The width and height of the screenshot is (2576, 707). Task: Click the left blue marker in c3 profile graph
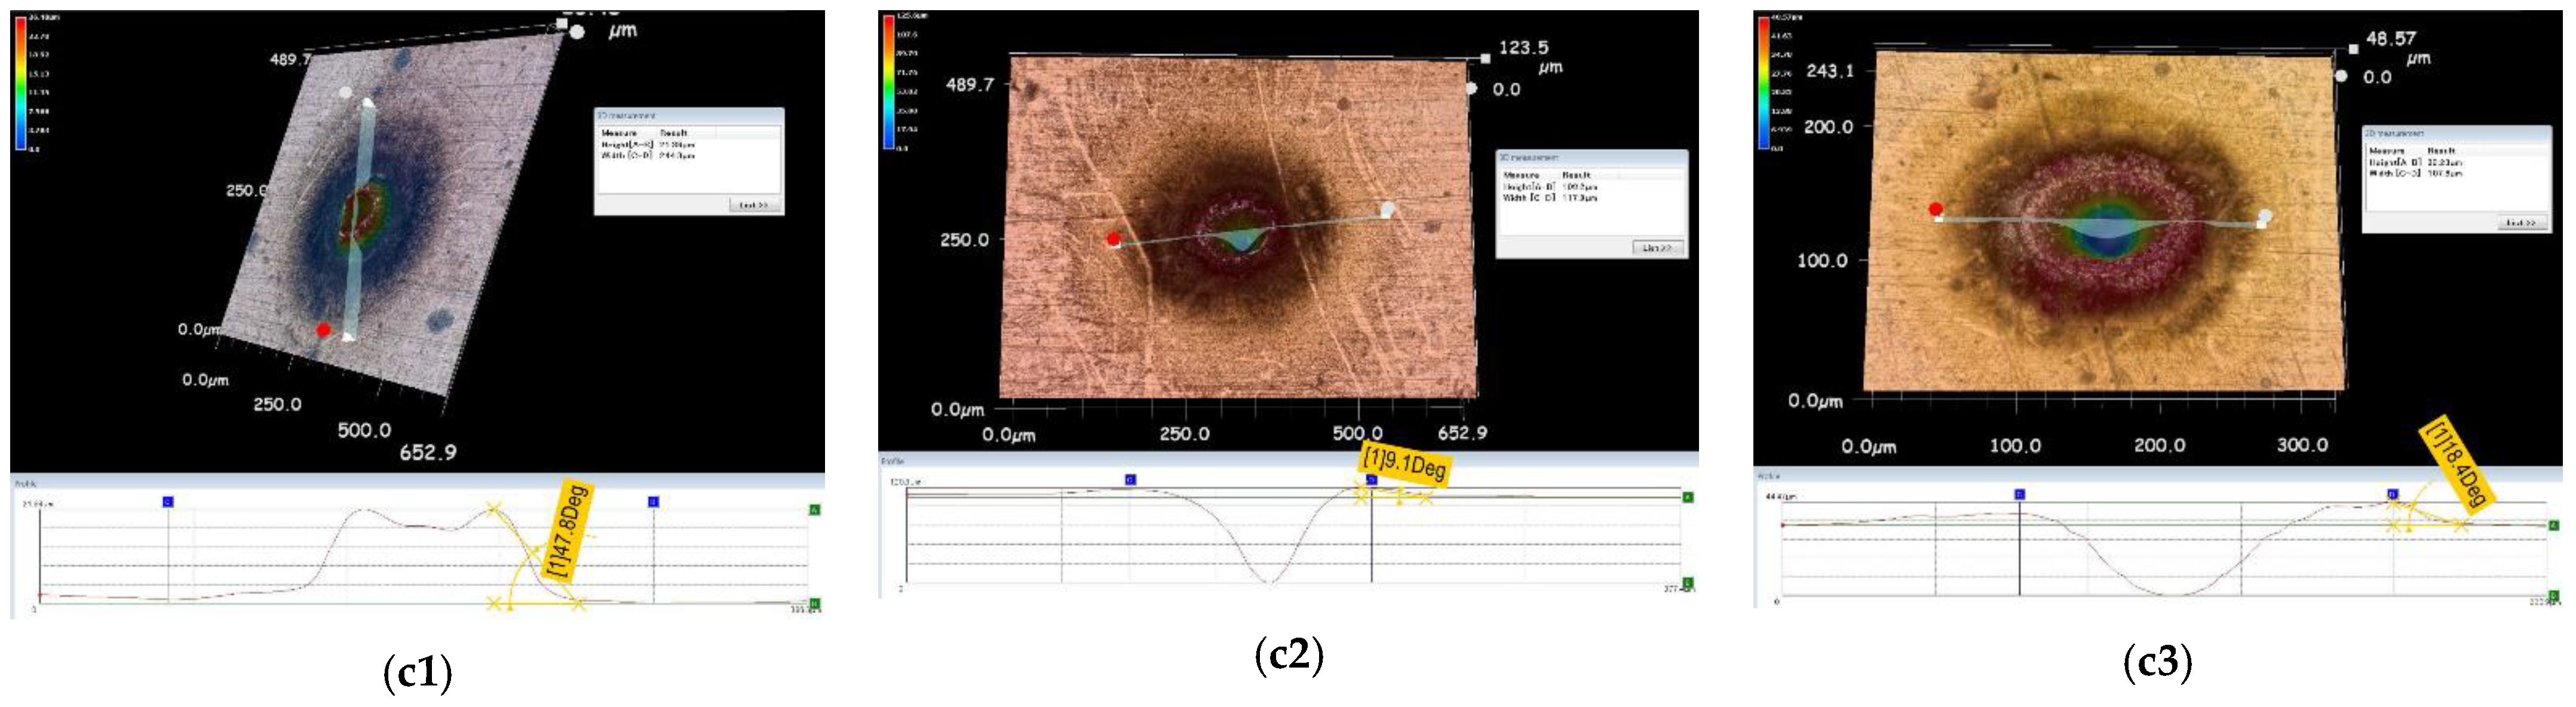point(2019,494)
